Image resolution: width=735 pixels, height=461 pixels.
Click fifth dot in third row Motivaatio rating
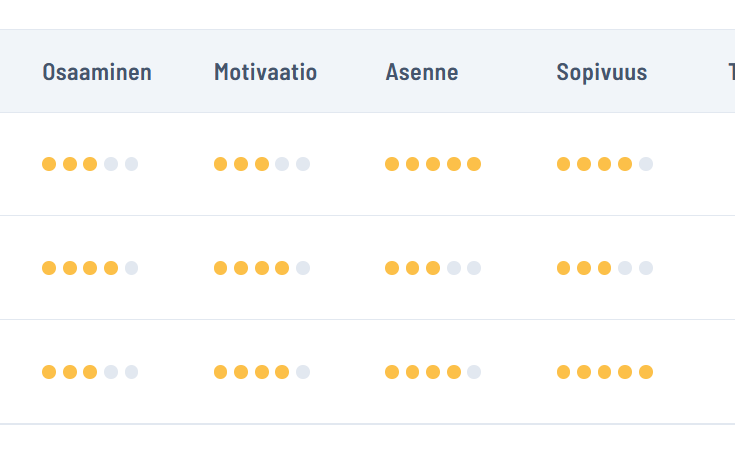[303, 372]
